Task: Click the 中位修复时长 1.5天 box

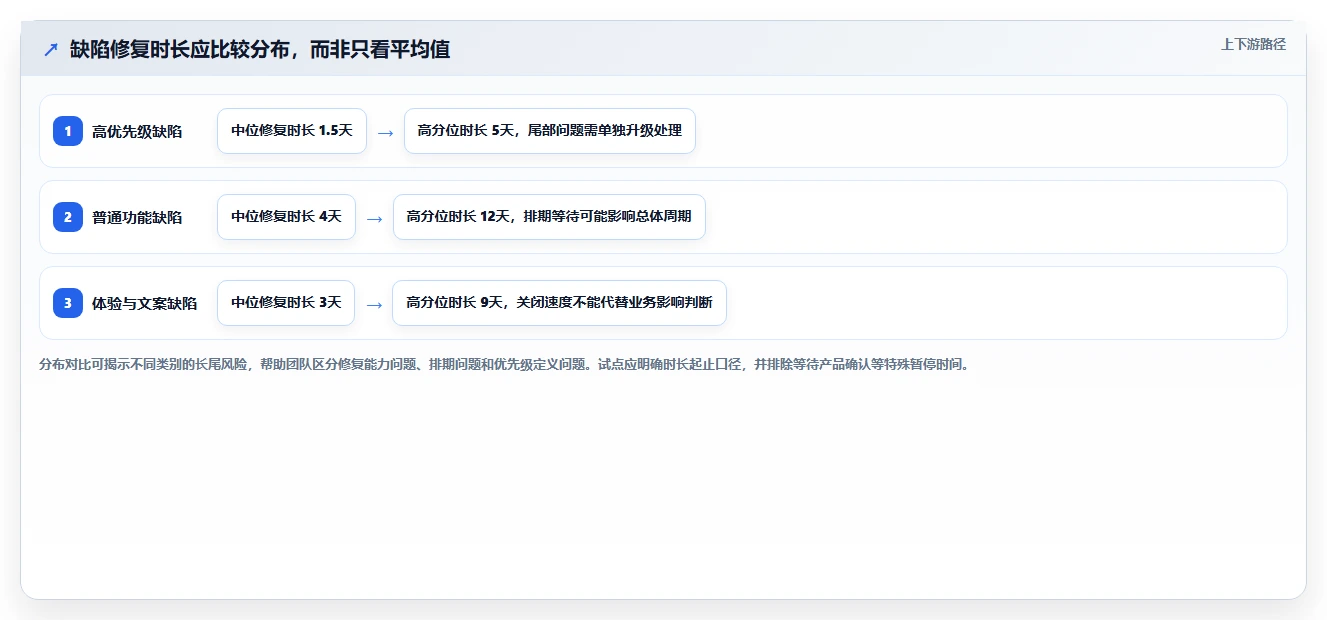Action: pos(292,131)
